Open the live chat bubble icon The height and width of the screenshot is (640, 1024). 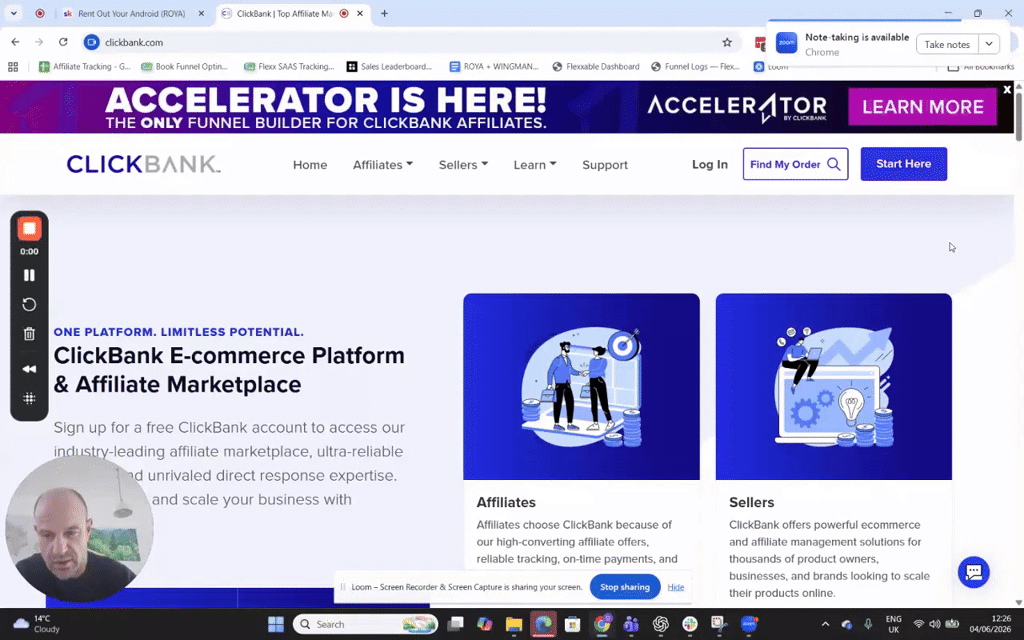[x=973, y=572]
